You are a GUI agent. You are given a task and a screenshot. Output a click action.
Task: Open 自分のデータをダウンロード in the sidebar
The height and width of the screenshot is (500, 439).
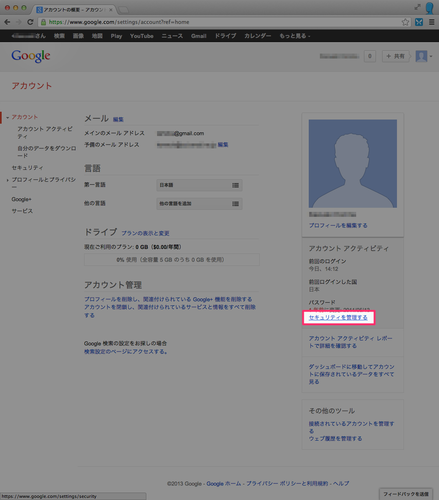tap(47, 152)
